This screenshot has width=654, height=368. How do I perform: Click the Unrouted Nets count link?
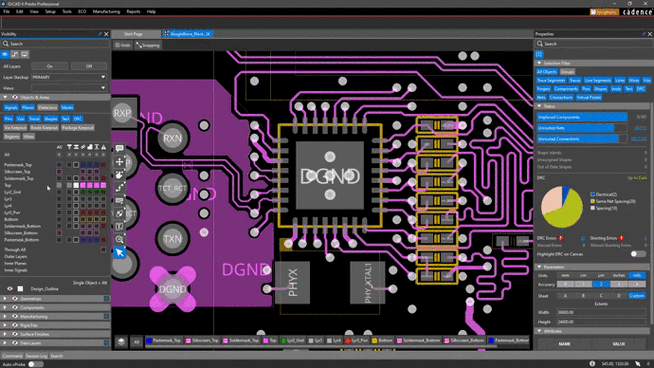[x=641, y=128]
